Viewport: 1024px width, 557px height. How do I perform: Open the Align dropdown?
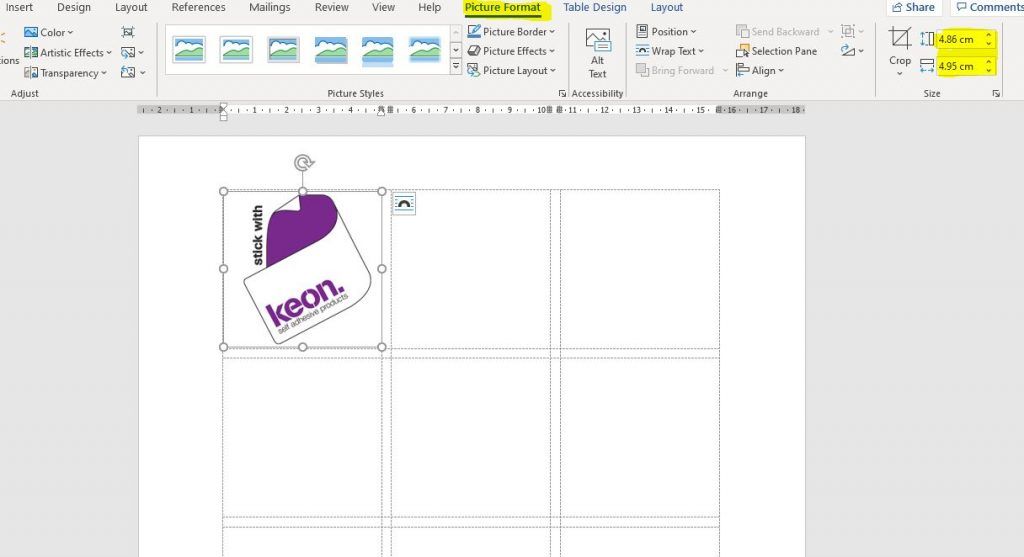tap(760, 71)
